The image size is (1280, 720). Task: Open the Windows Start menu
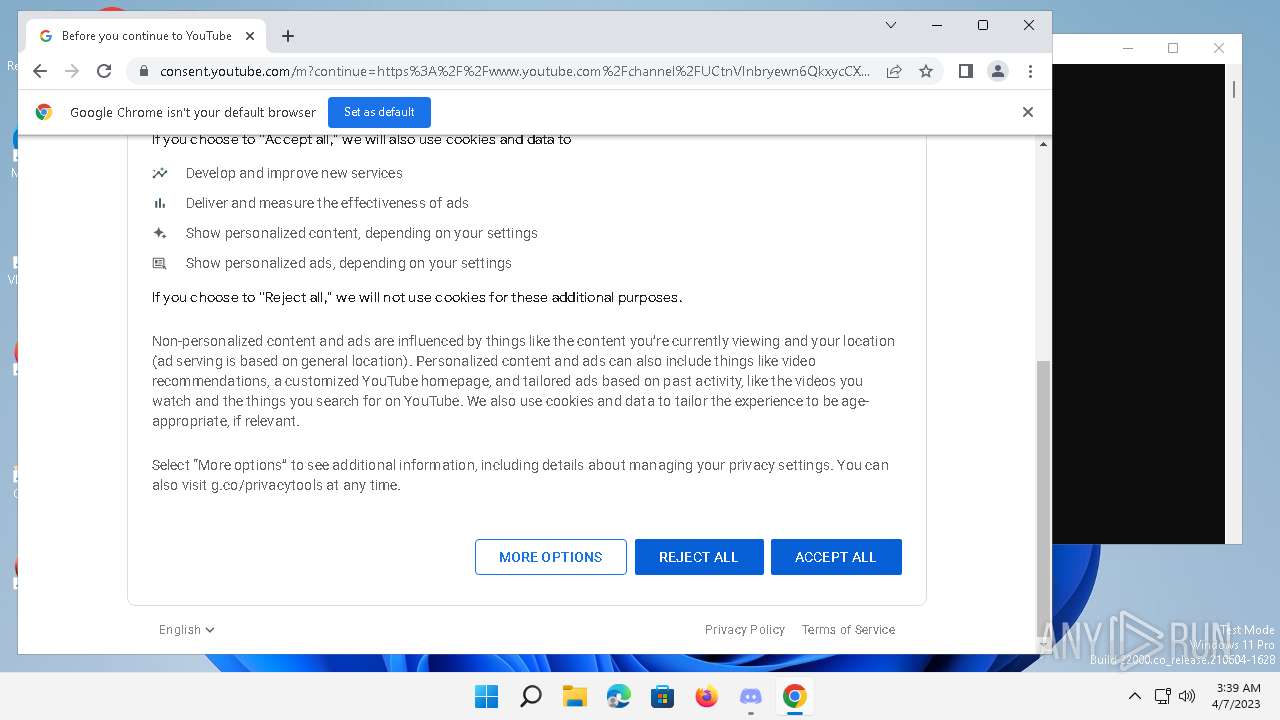(x=487, y=697)
